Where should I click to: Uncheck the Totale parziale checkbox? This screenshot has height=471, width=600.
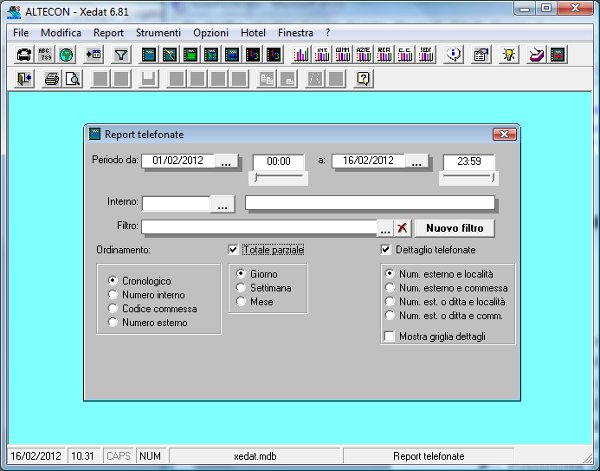(x=233, y=250)
